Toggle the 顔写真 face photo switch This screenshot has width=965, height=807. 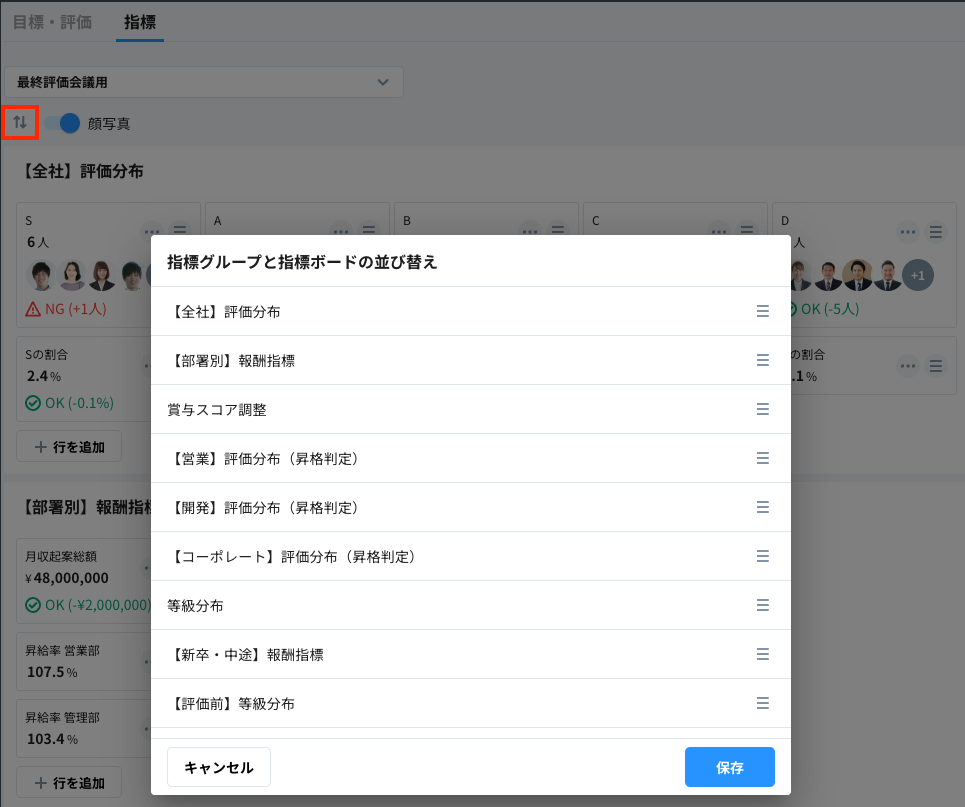[x=62, y=123]
